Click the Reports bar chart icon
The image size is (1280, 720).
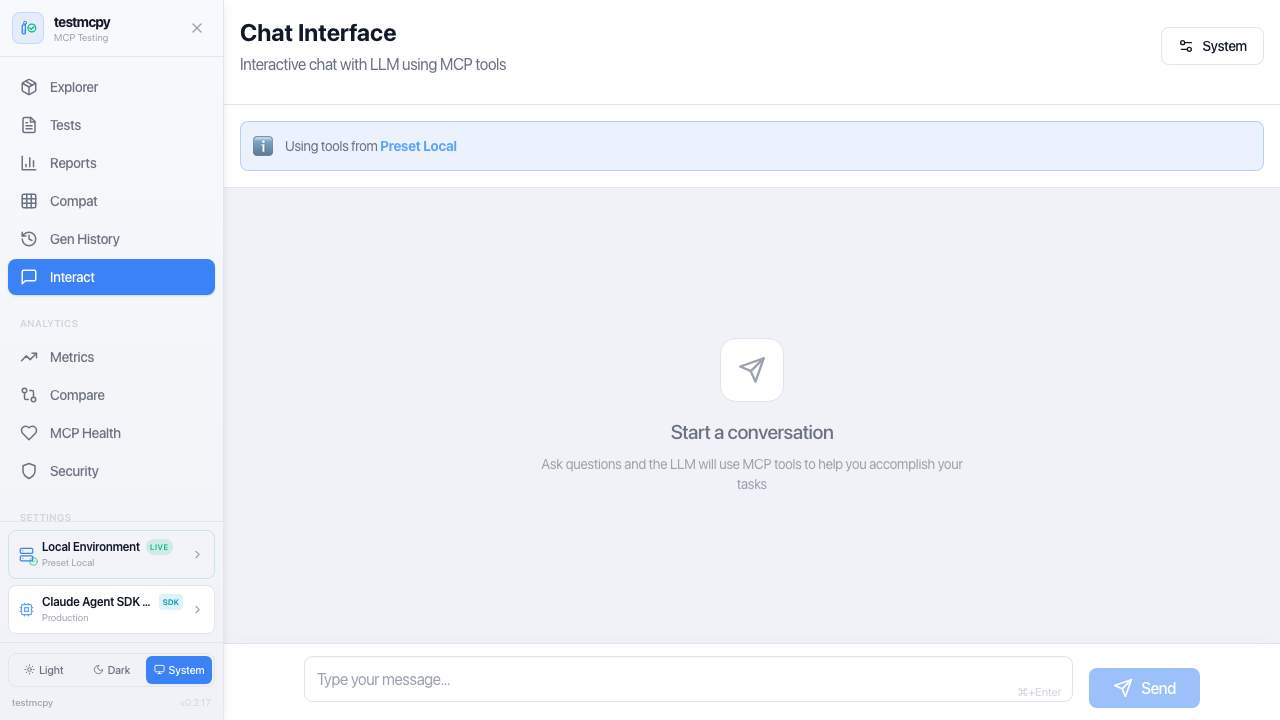click(x=29, y=163)
